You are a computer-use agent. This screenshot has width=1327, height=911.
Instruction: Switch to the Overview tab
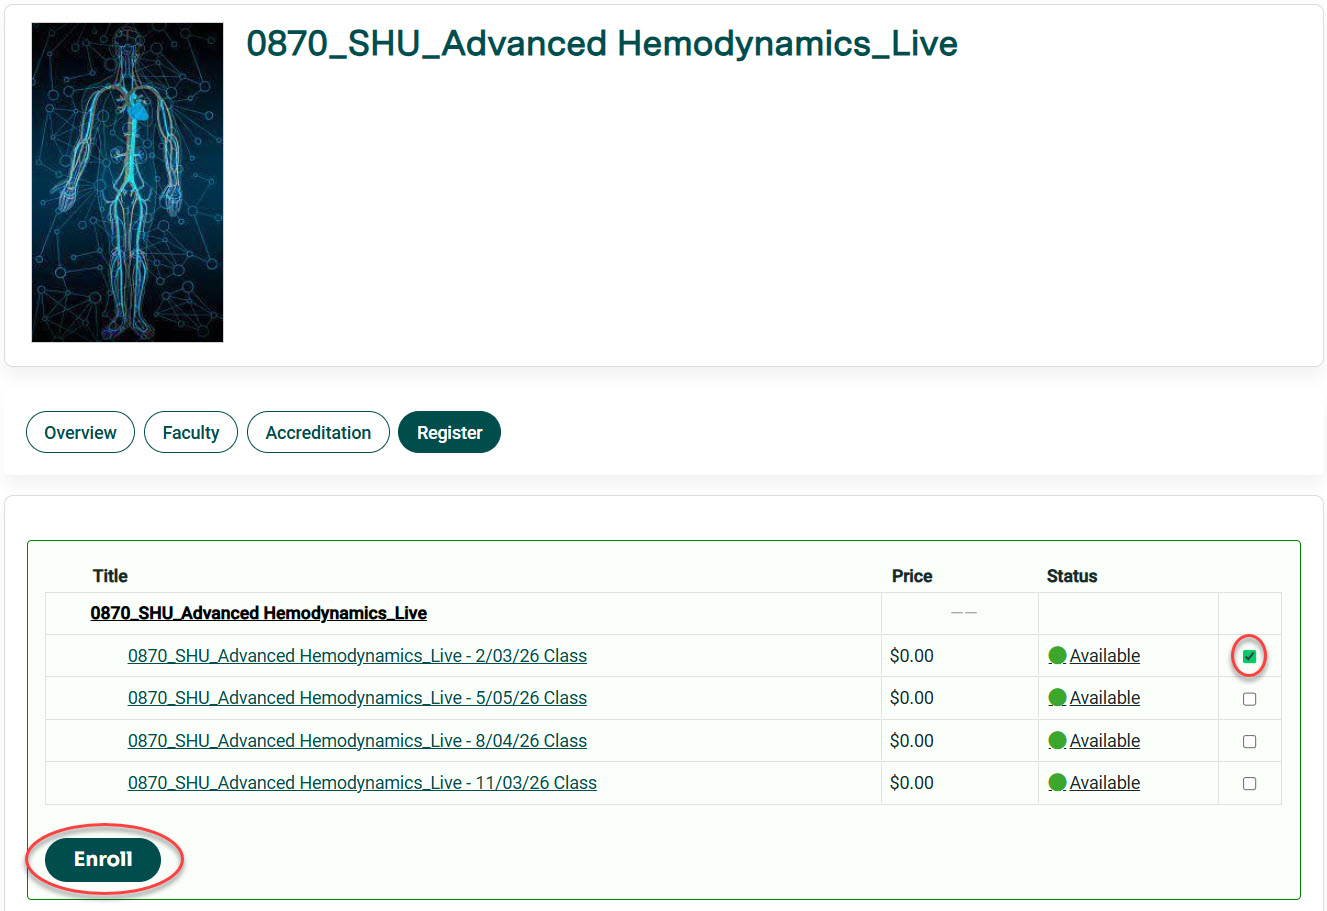click(80, 432)
